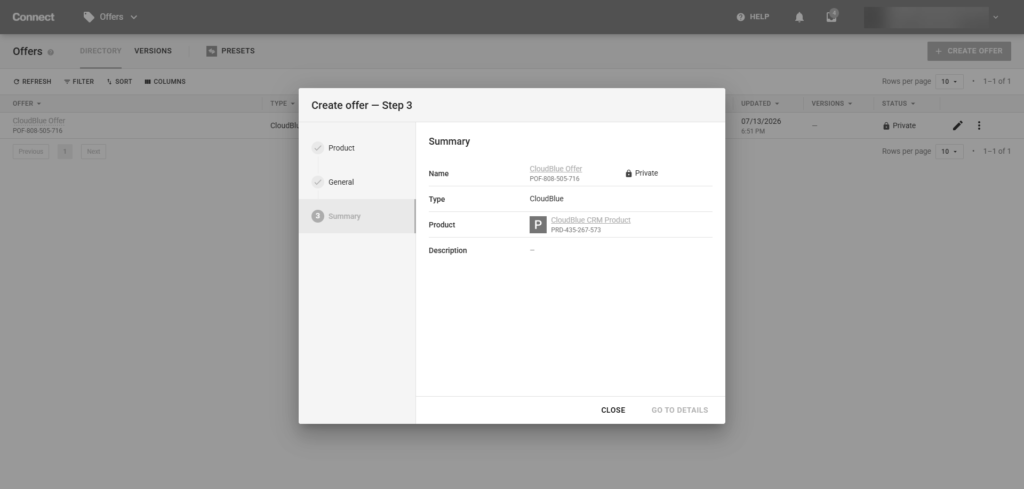Image resolution: width=1024 pixels, height=489 pixels.
Task: Open the notifications bell
Action: pyautogui.click(x=799, y=17)
